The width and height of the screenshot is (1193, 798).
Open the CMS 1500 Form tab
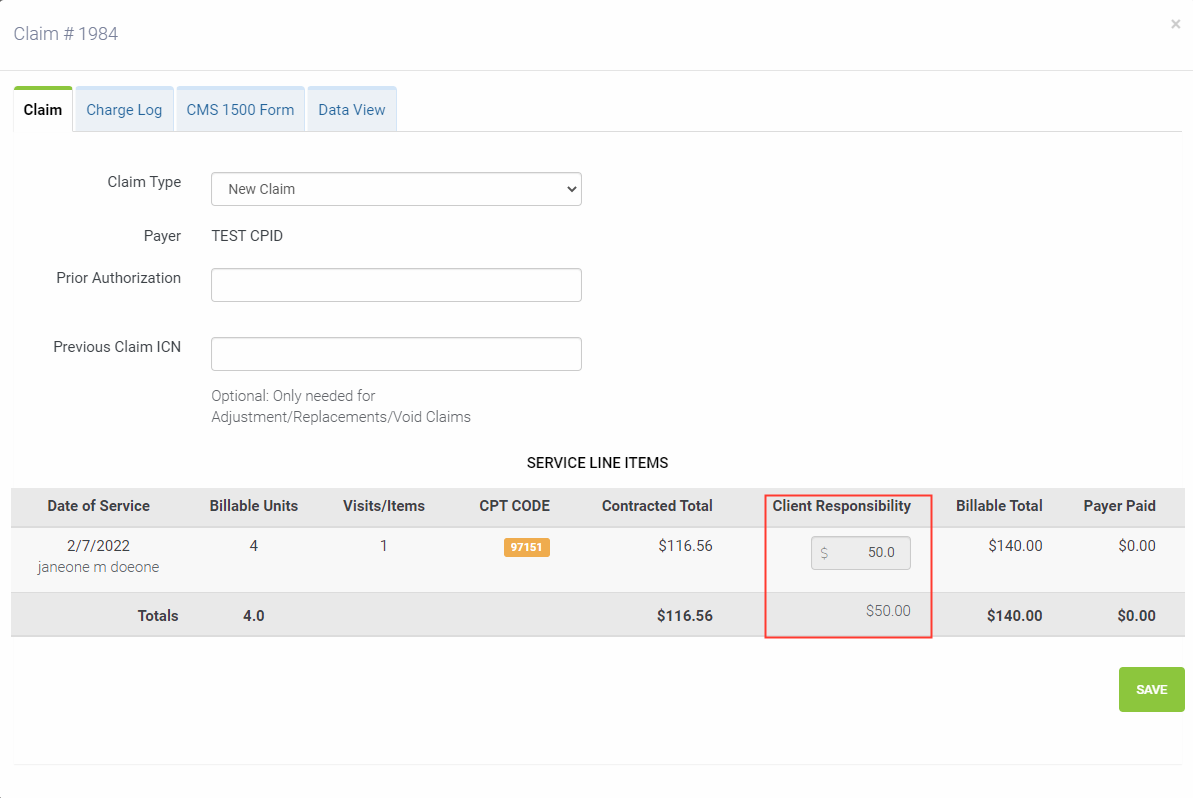click(x=240, y=110)
